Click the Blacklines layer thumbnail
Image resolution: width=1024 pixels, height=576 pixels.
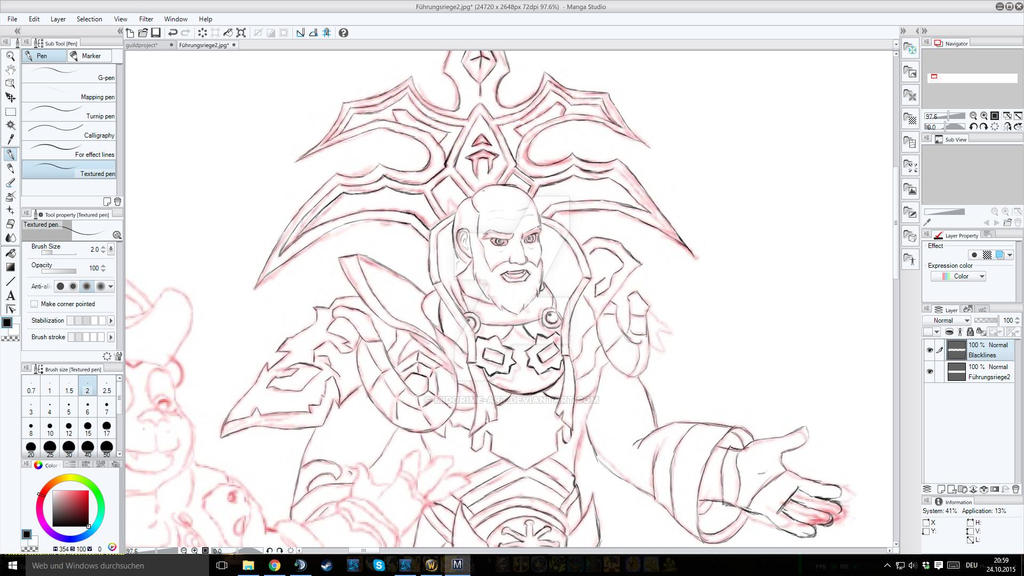[x=957, y=349]
